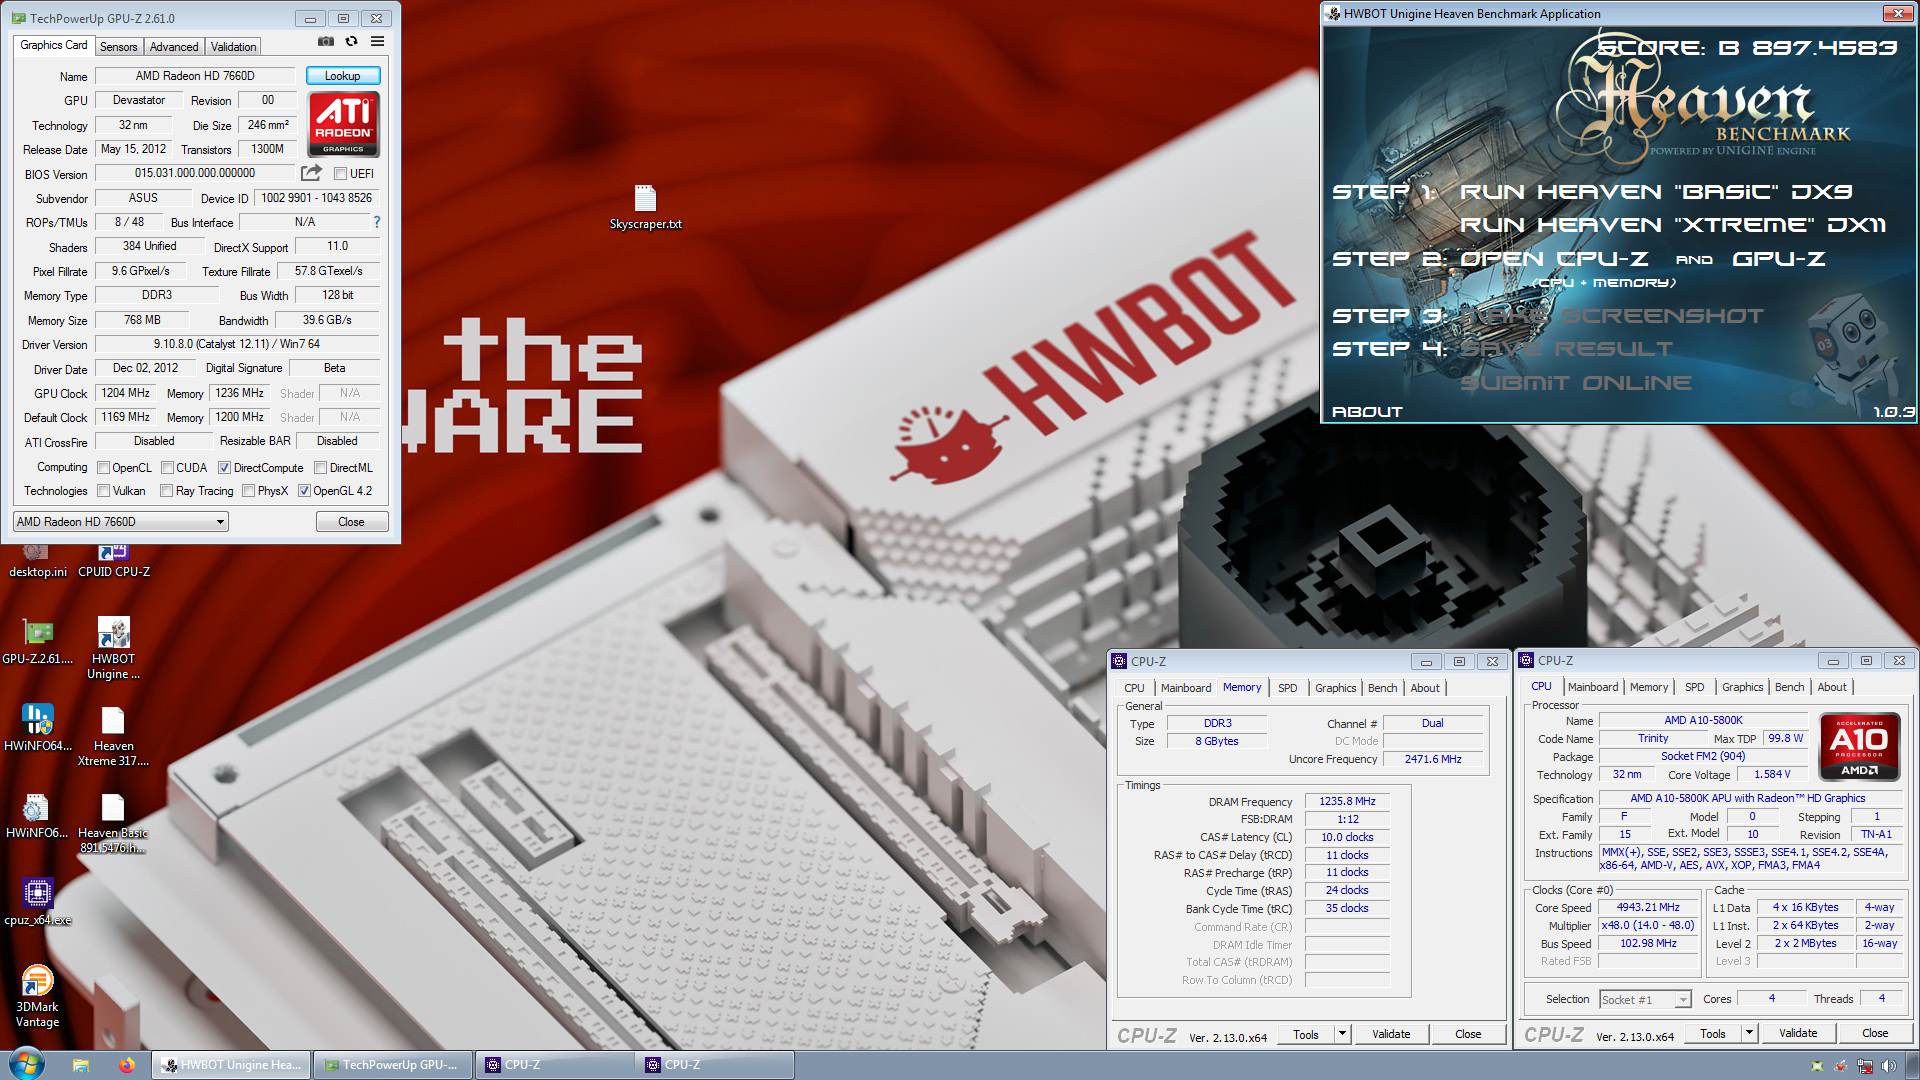
Task: Click the ATI Radeon logo in GPU-Z
Action: point(343,124)
